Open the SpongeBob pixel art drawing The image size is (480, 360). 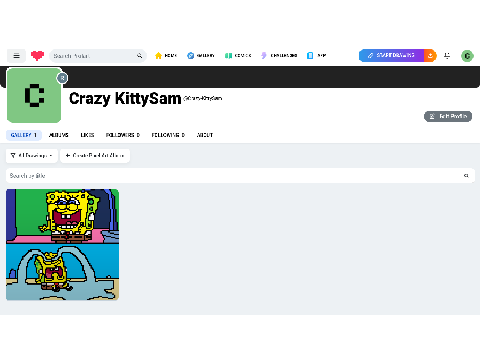(62, 245)
